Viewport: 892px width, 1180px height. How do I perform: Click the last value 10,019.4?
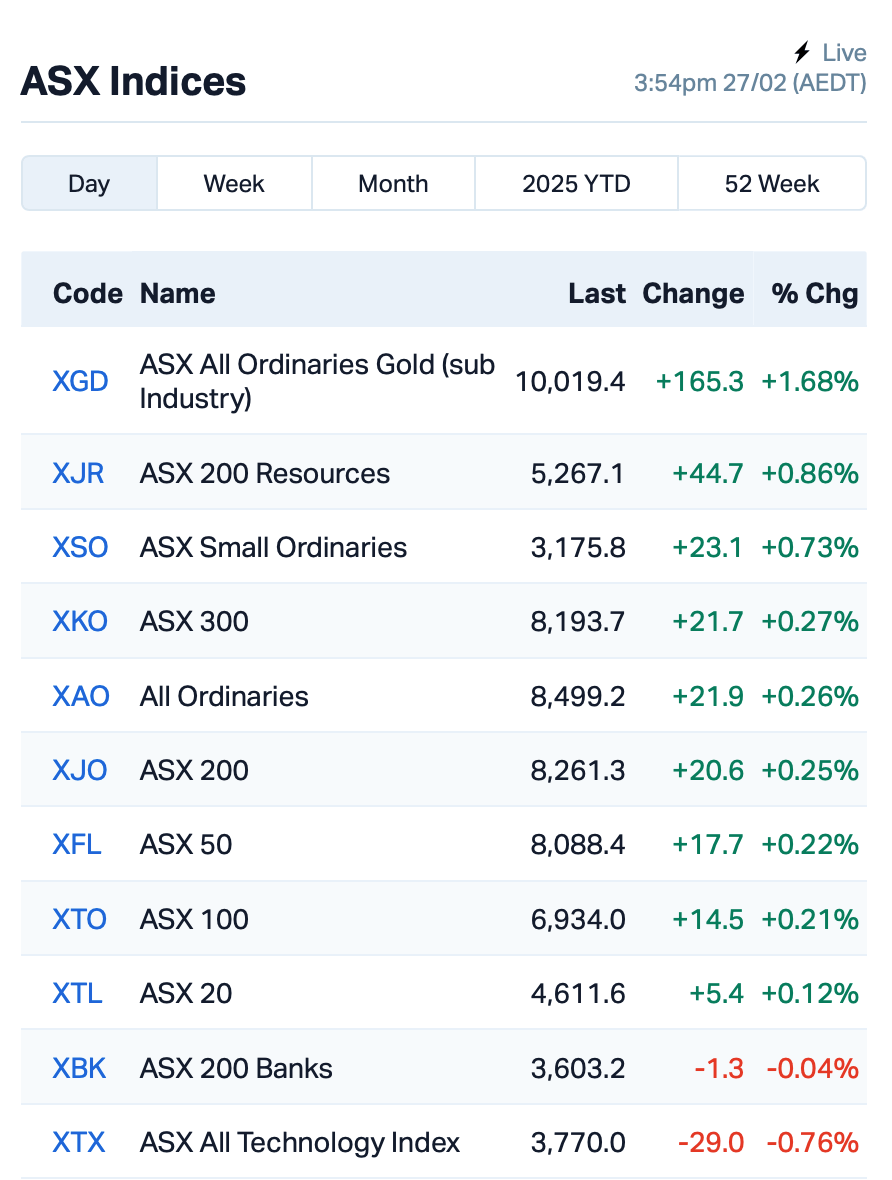coord(570,382)
